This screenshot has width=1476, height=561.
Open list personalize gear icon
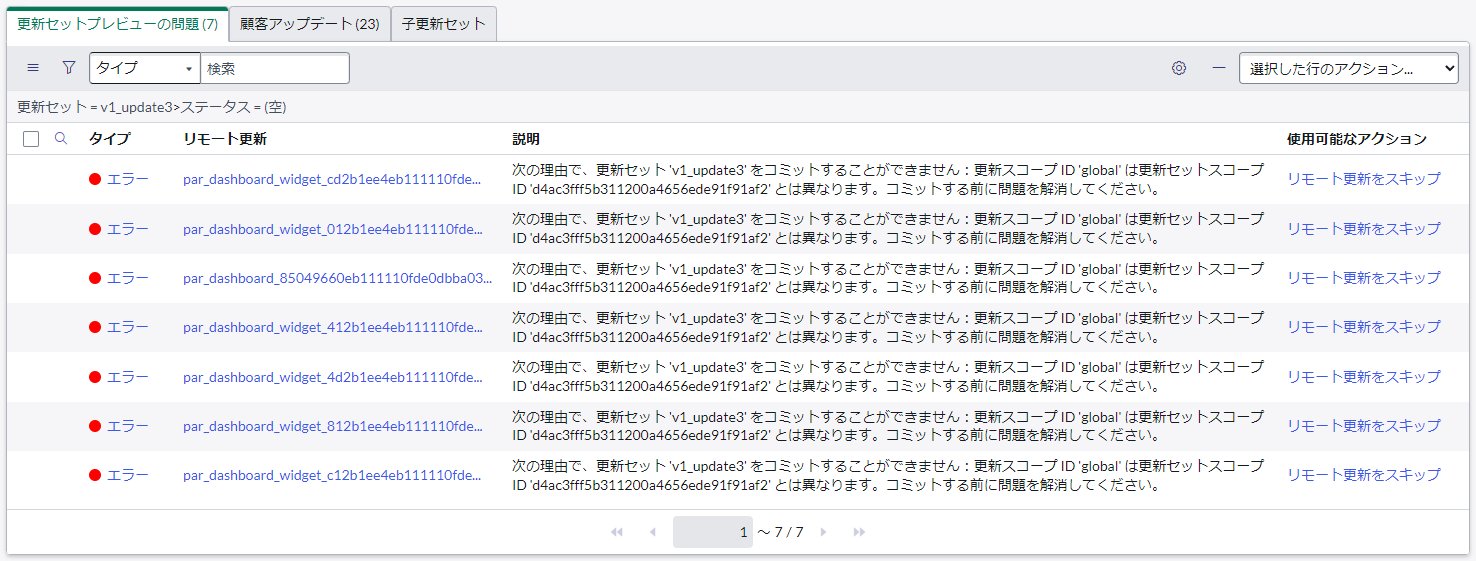pyautogui.click(x=1179, y=68)
